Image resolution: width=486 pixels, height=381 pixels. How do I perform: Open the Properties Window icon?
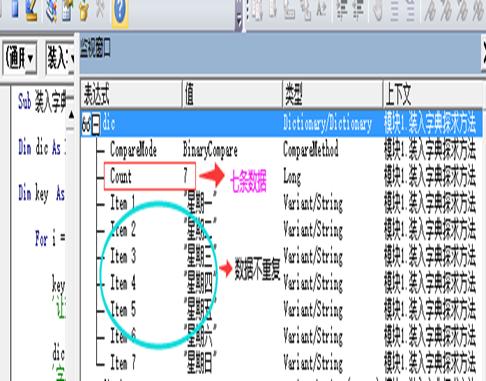68,10
